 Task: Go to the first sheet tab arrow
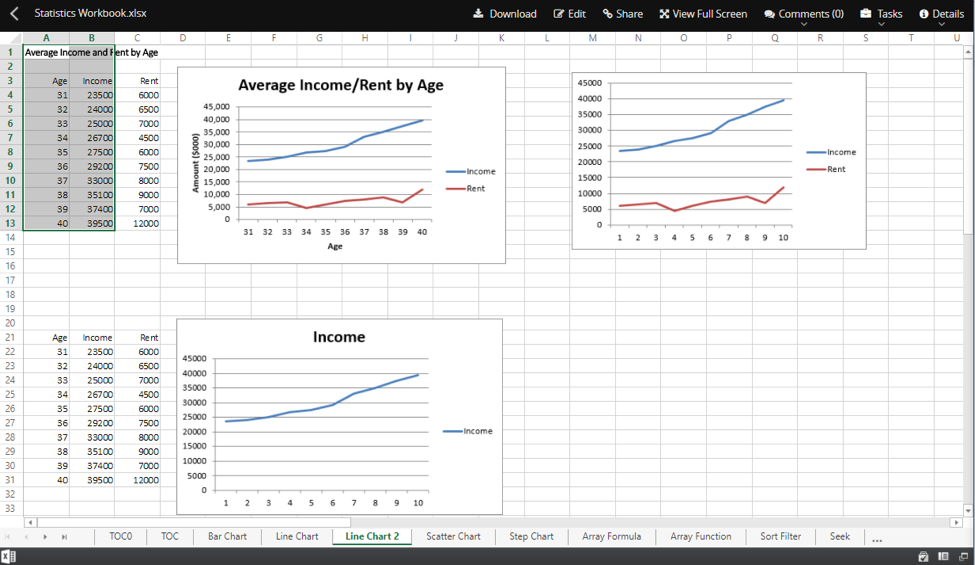(7, 536)
